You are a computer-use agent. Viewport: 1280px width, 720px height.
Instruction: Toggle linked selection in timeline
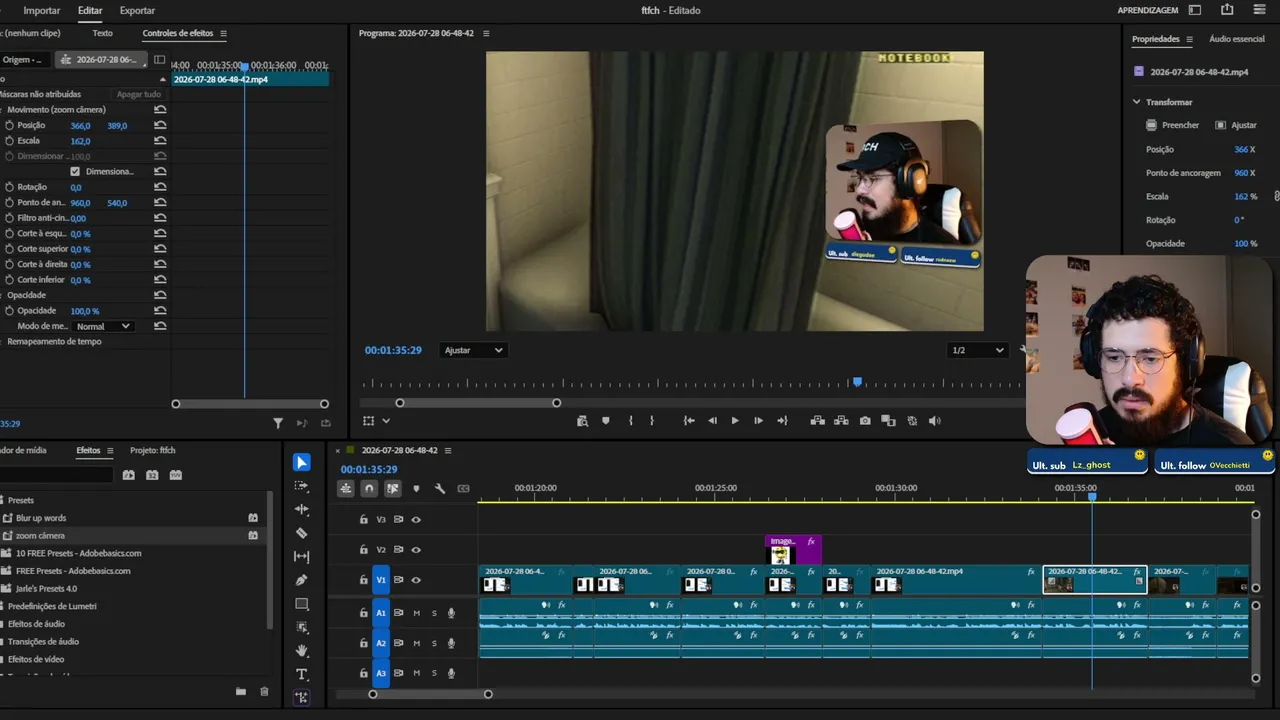tap(393, 489)
